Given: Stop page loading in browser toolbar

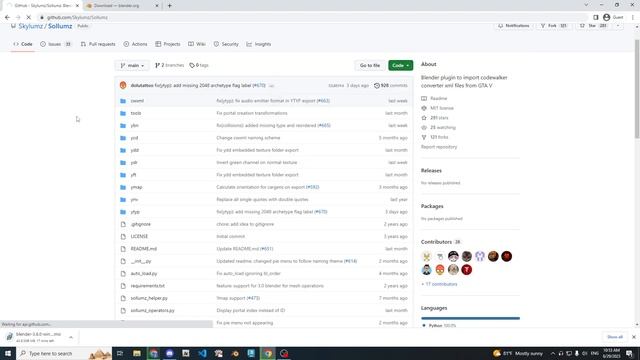Looking at the screenshot, I should tap(29, 18).
